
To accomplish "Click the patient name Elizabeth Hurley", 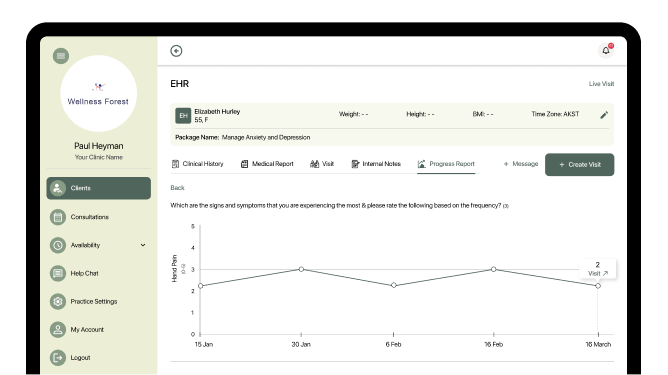I will pos(217,112).
